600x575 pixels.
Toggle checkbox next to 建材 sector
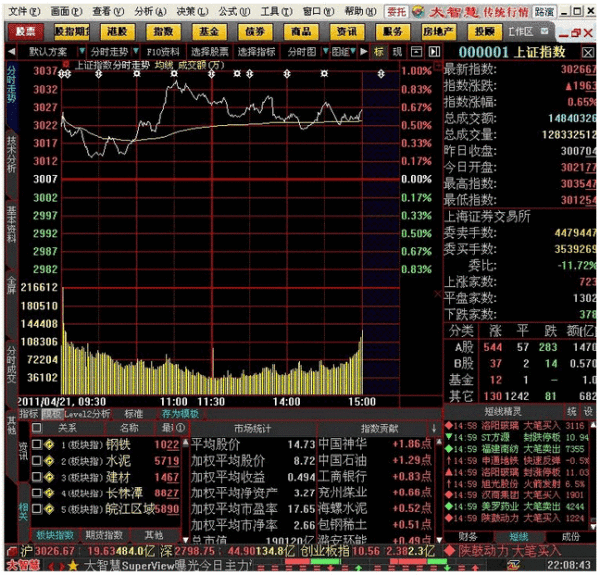[36, 476]
